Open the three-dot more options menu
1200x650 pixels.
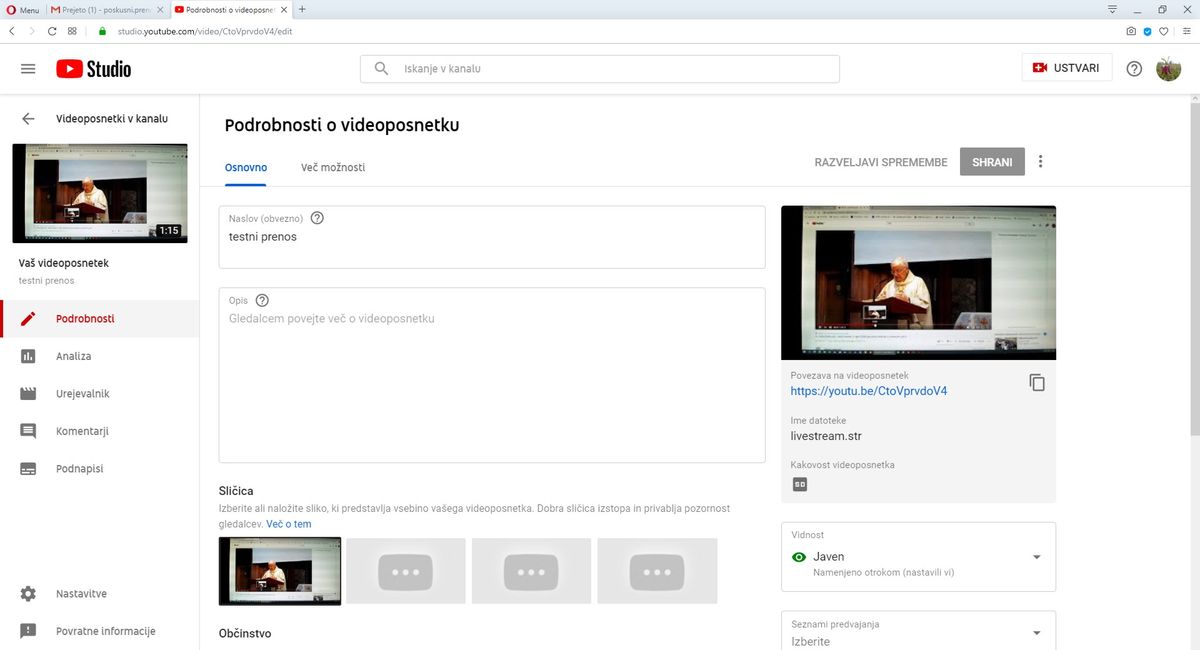[1041, 162]
